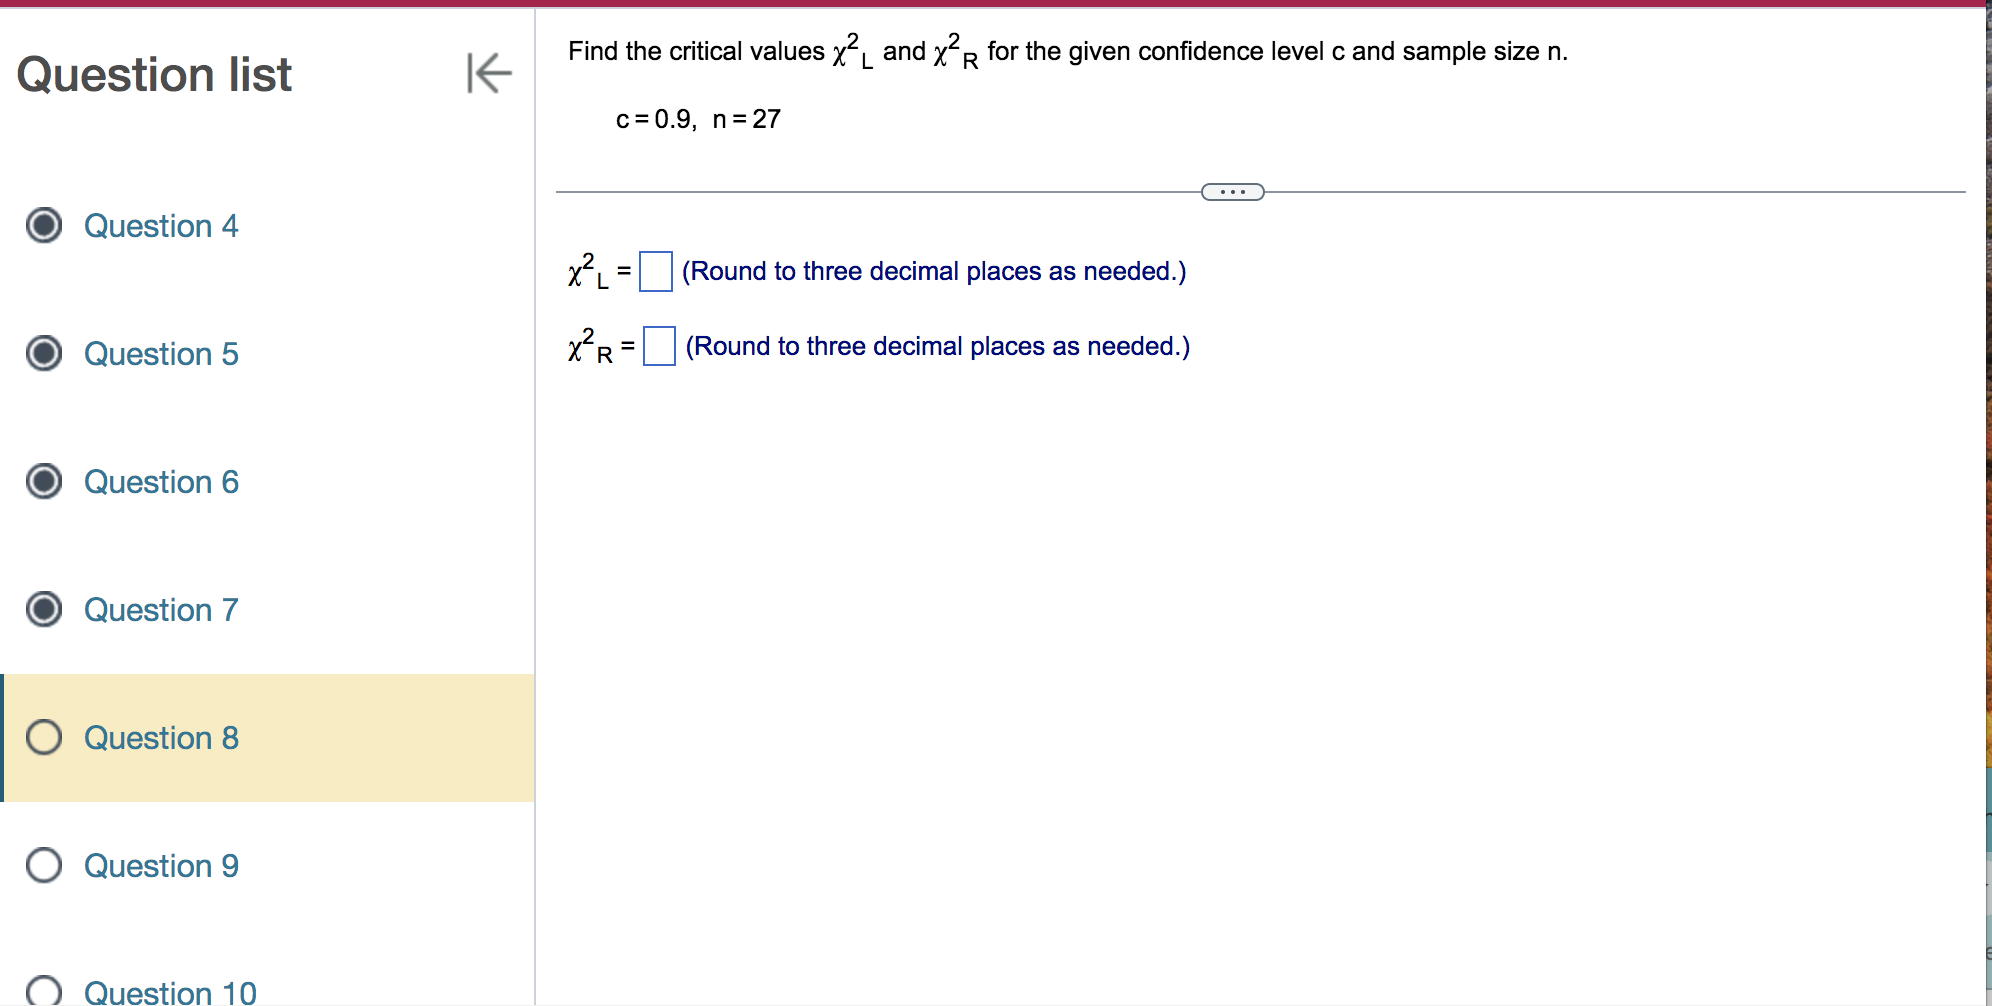This screenshot has height=1006, width=1992.
Task: Go to Question 9
Action: click(x=161, y=866)
